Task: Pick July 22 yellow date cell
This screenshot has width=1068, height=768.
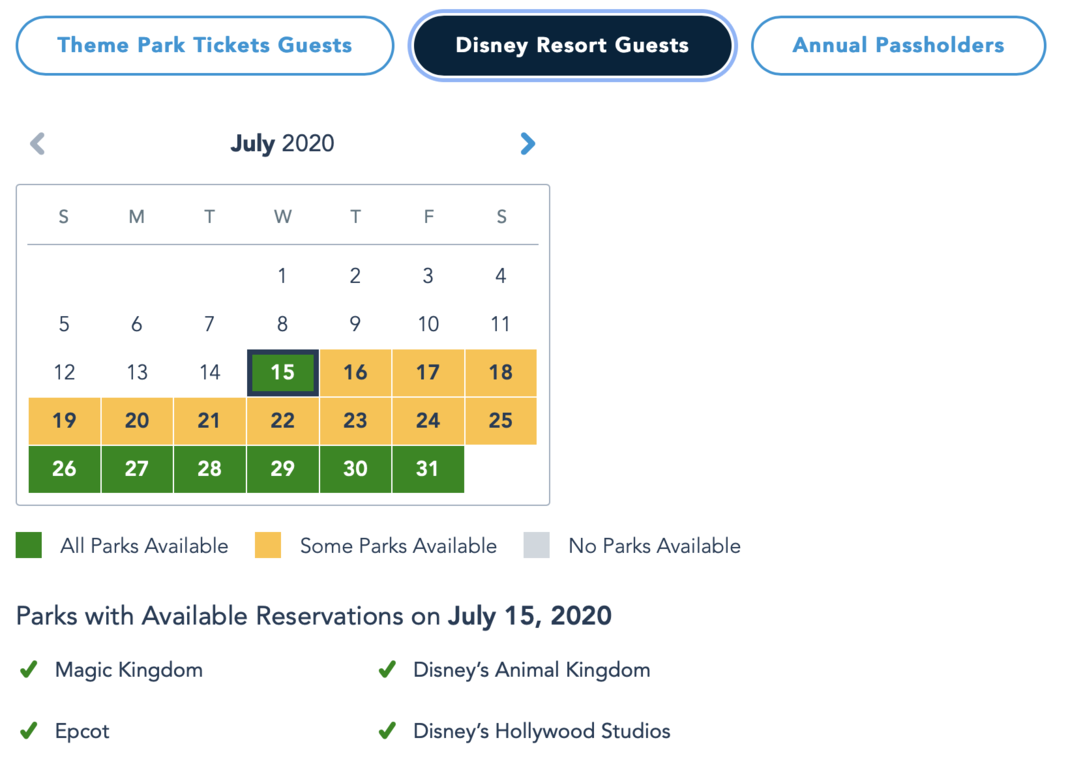Action: pyautogui.click(x=283, y=421)
